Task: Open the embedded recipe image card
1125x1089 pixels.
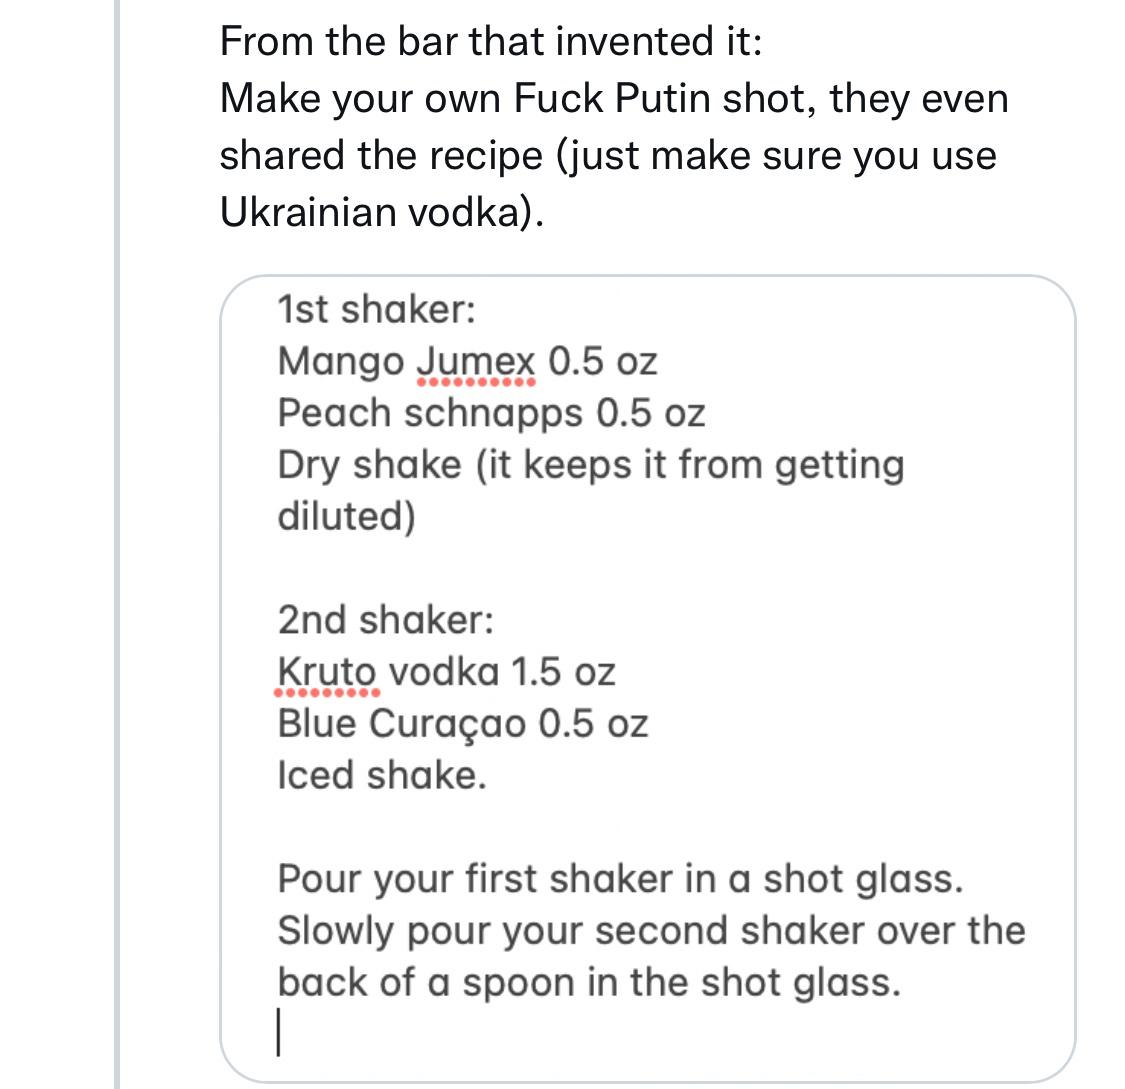Action: coord(647,678)
